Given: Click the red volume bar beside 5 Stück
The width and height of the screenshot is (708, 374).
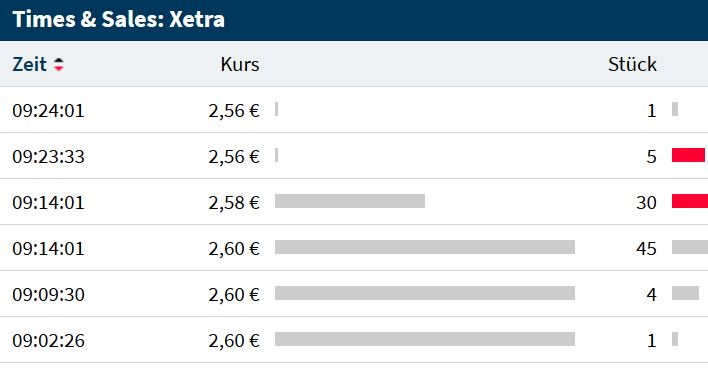Looking at the screenshot, I should pyautogui.click(x=688, y=155).
